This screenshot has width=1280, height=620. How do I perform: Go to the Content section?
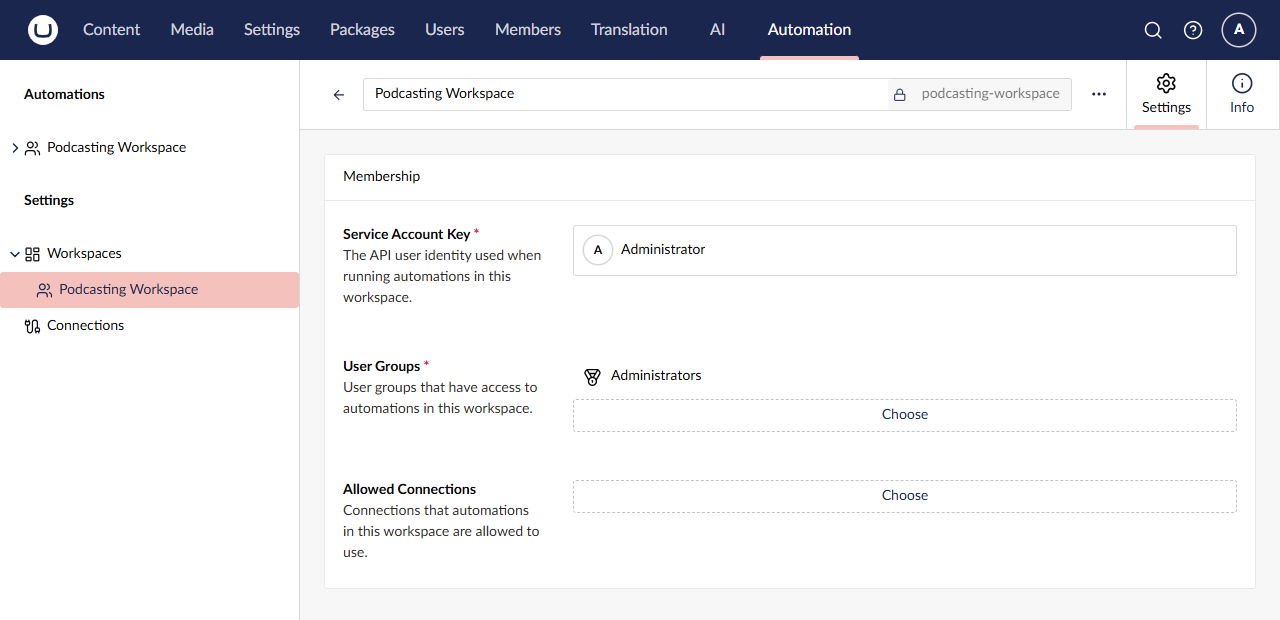point(111,30)
